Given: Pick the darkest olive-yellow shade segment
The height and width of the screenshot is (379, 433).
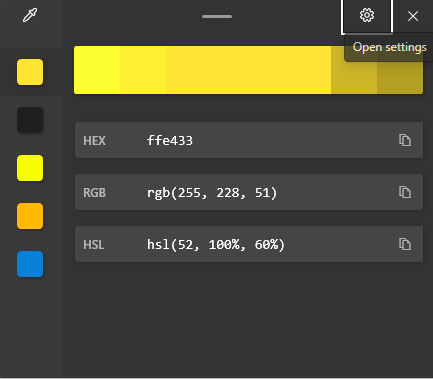Looking at the screenshot, I should tap(400, 78).
